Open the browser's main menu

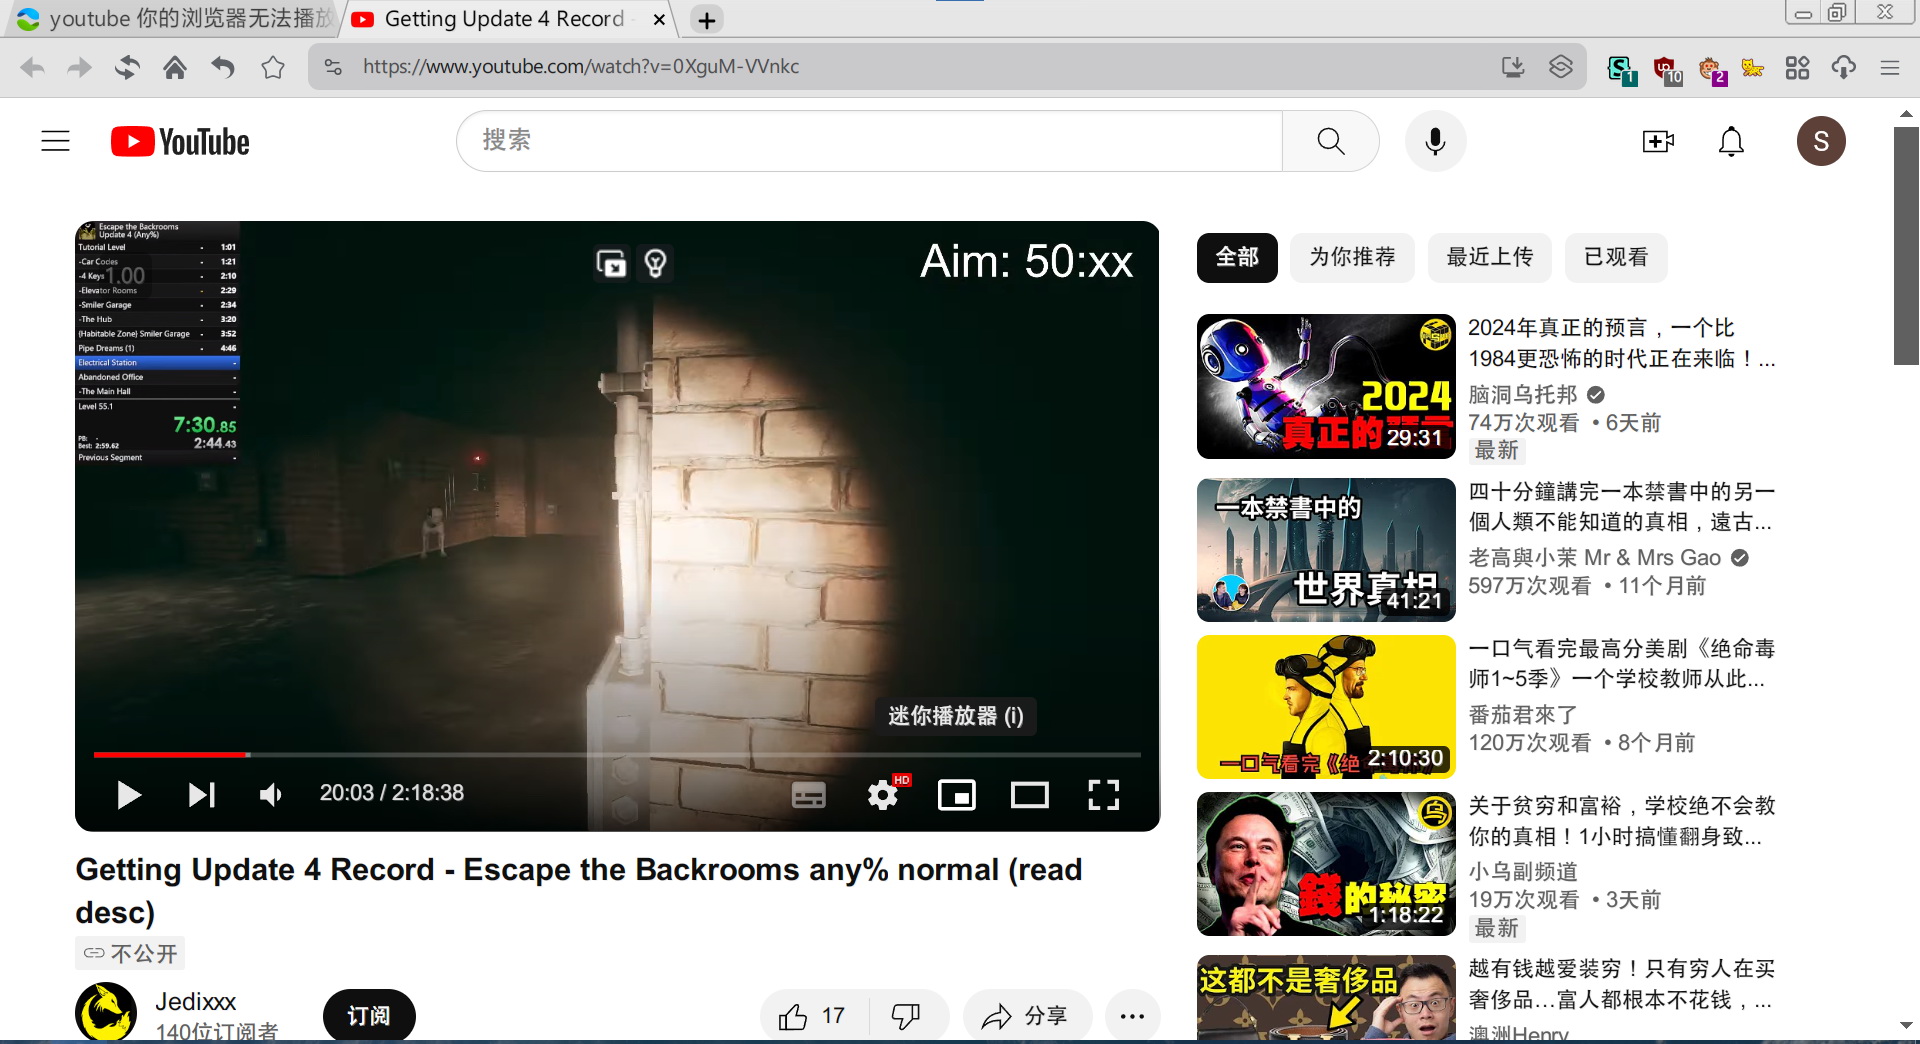[1889, 67]
